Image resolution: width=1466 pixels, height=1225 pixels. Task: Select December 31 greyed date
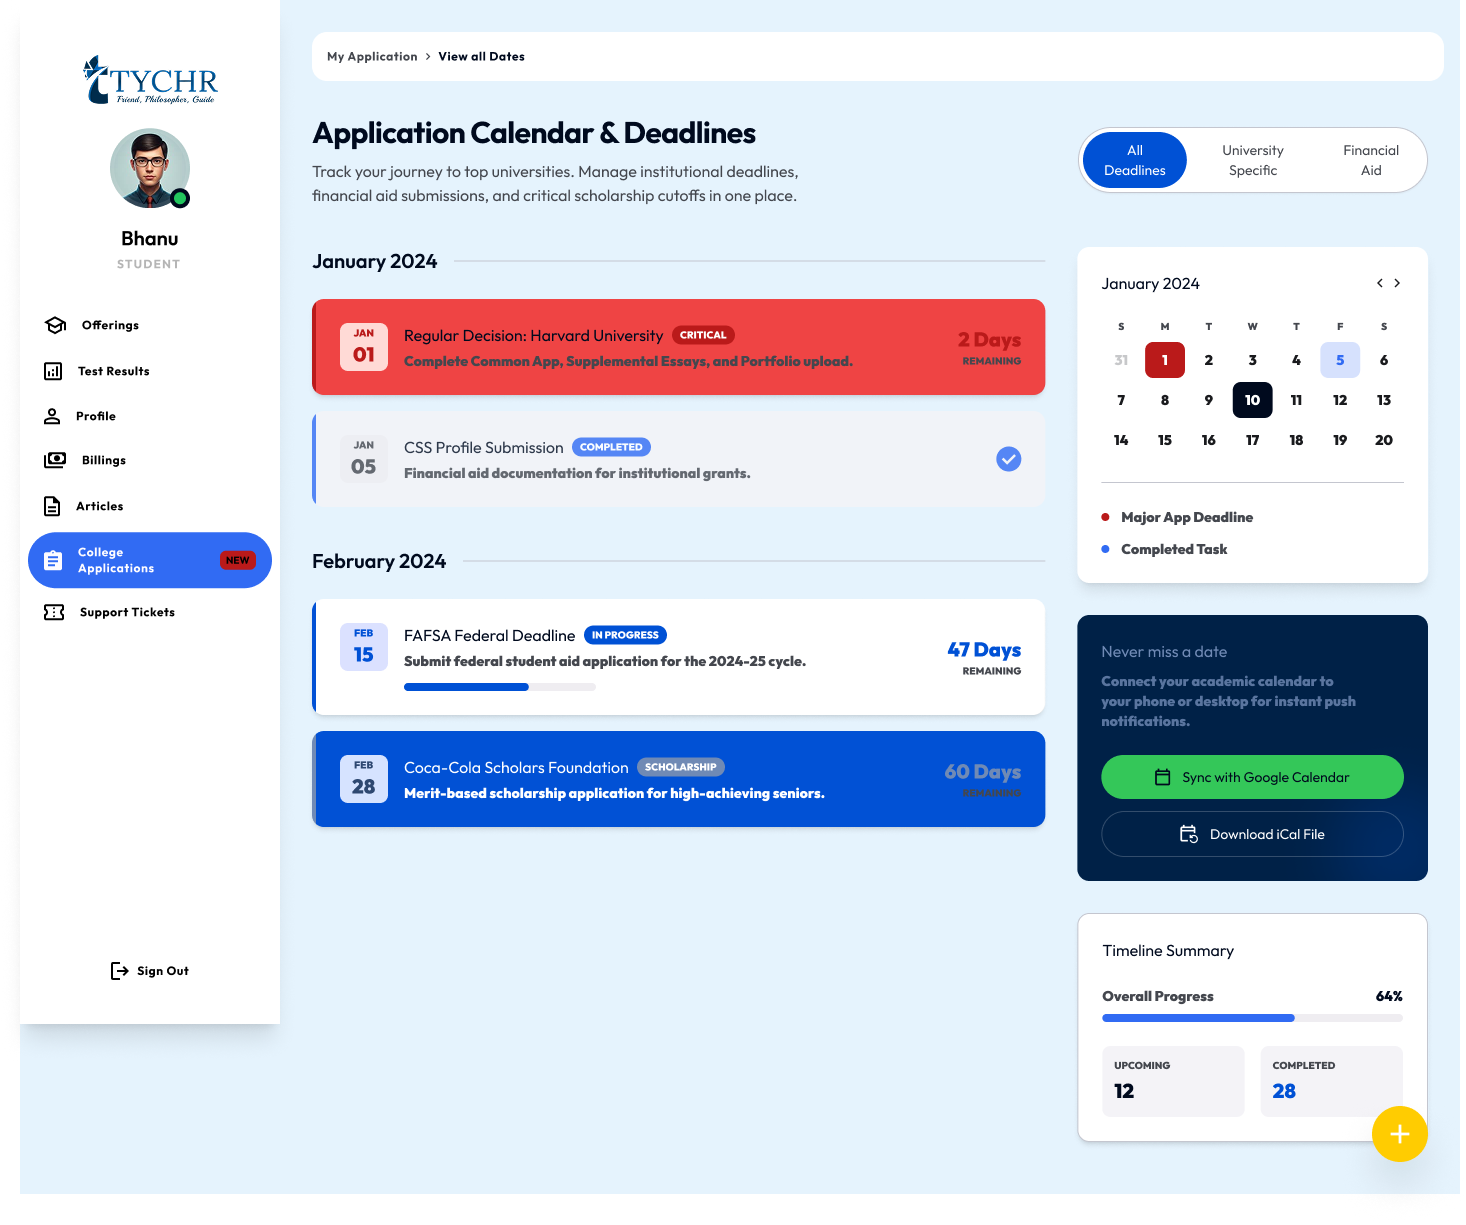point(1121,360)
